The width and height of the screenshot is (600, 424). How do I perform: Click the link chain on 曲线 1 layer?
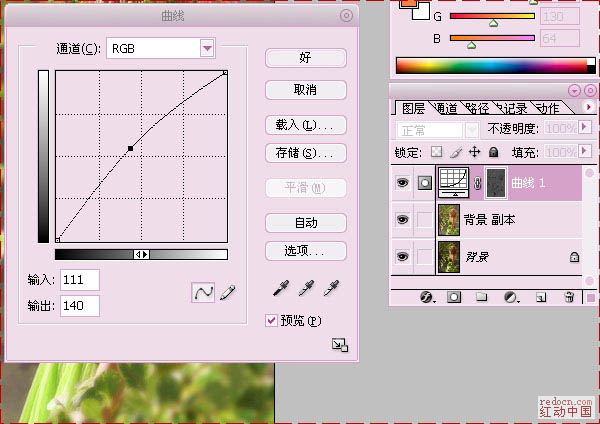tap(477, 183)
